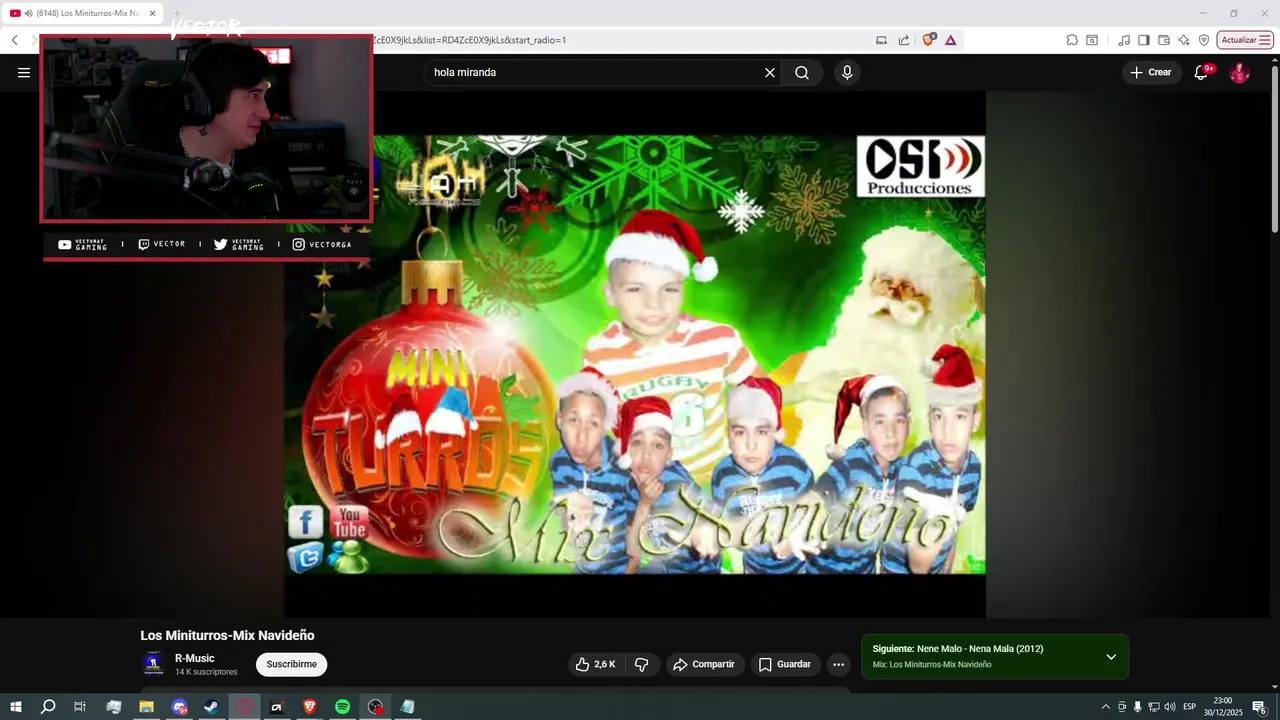Open the R-Music channel name link
The image size is (1280, 720).
195,658
